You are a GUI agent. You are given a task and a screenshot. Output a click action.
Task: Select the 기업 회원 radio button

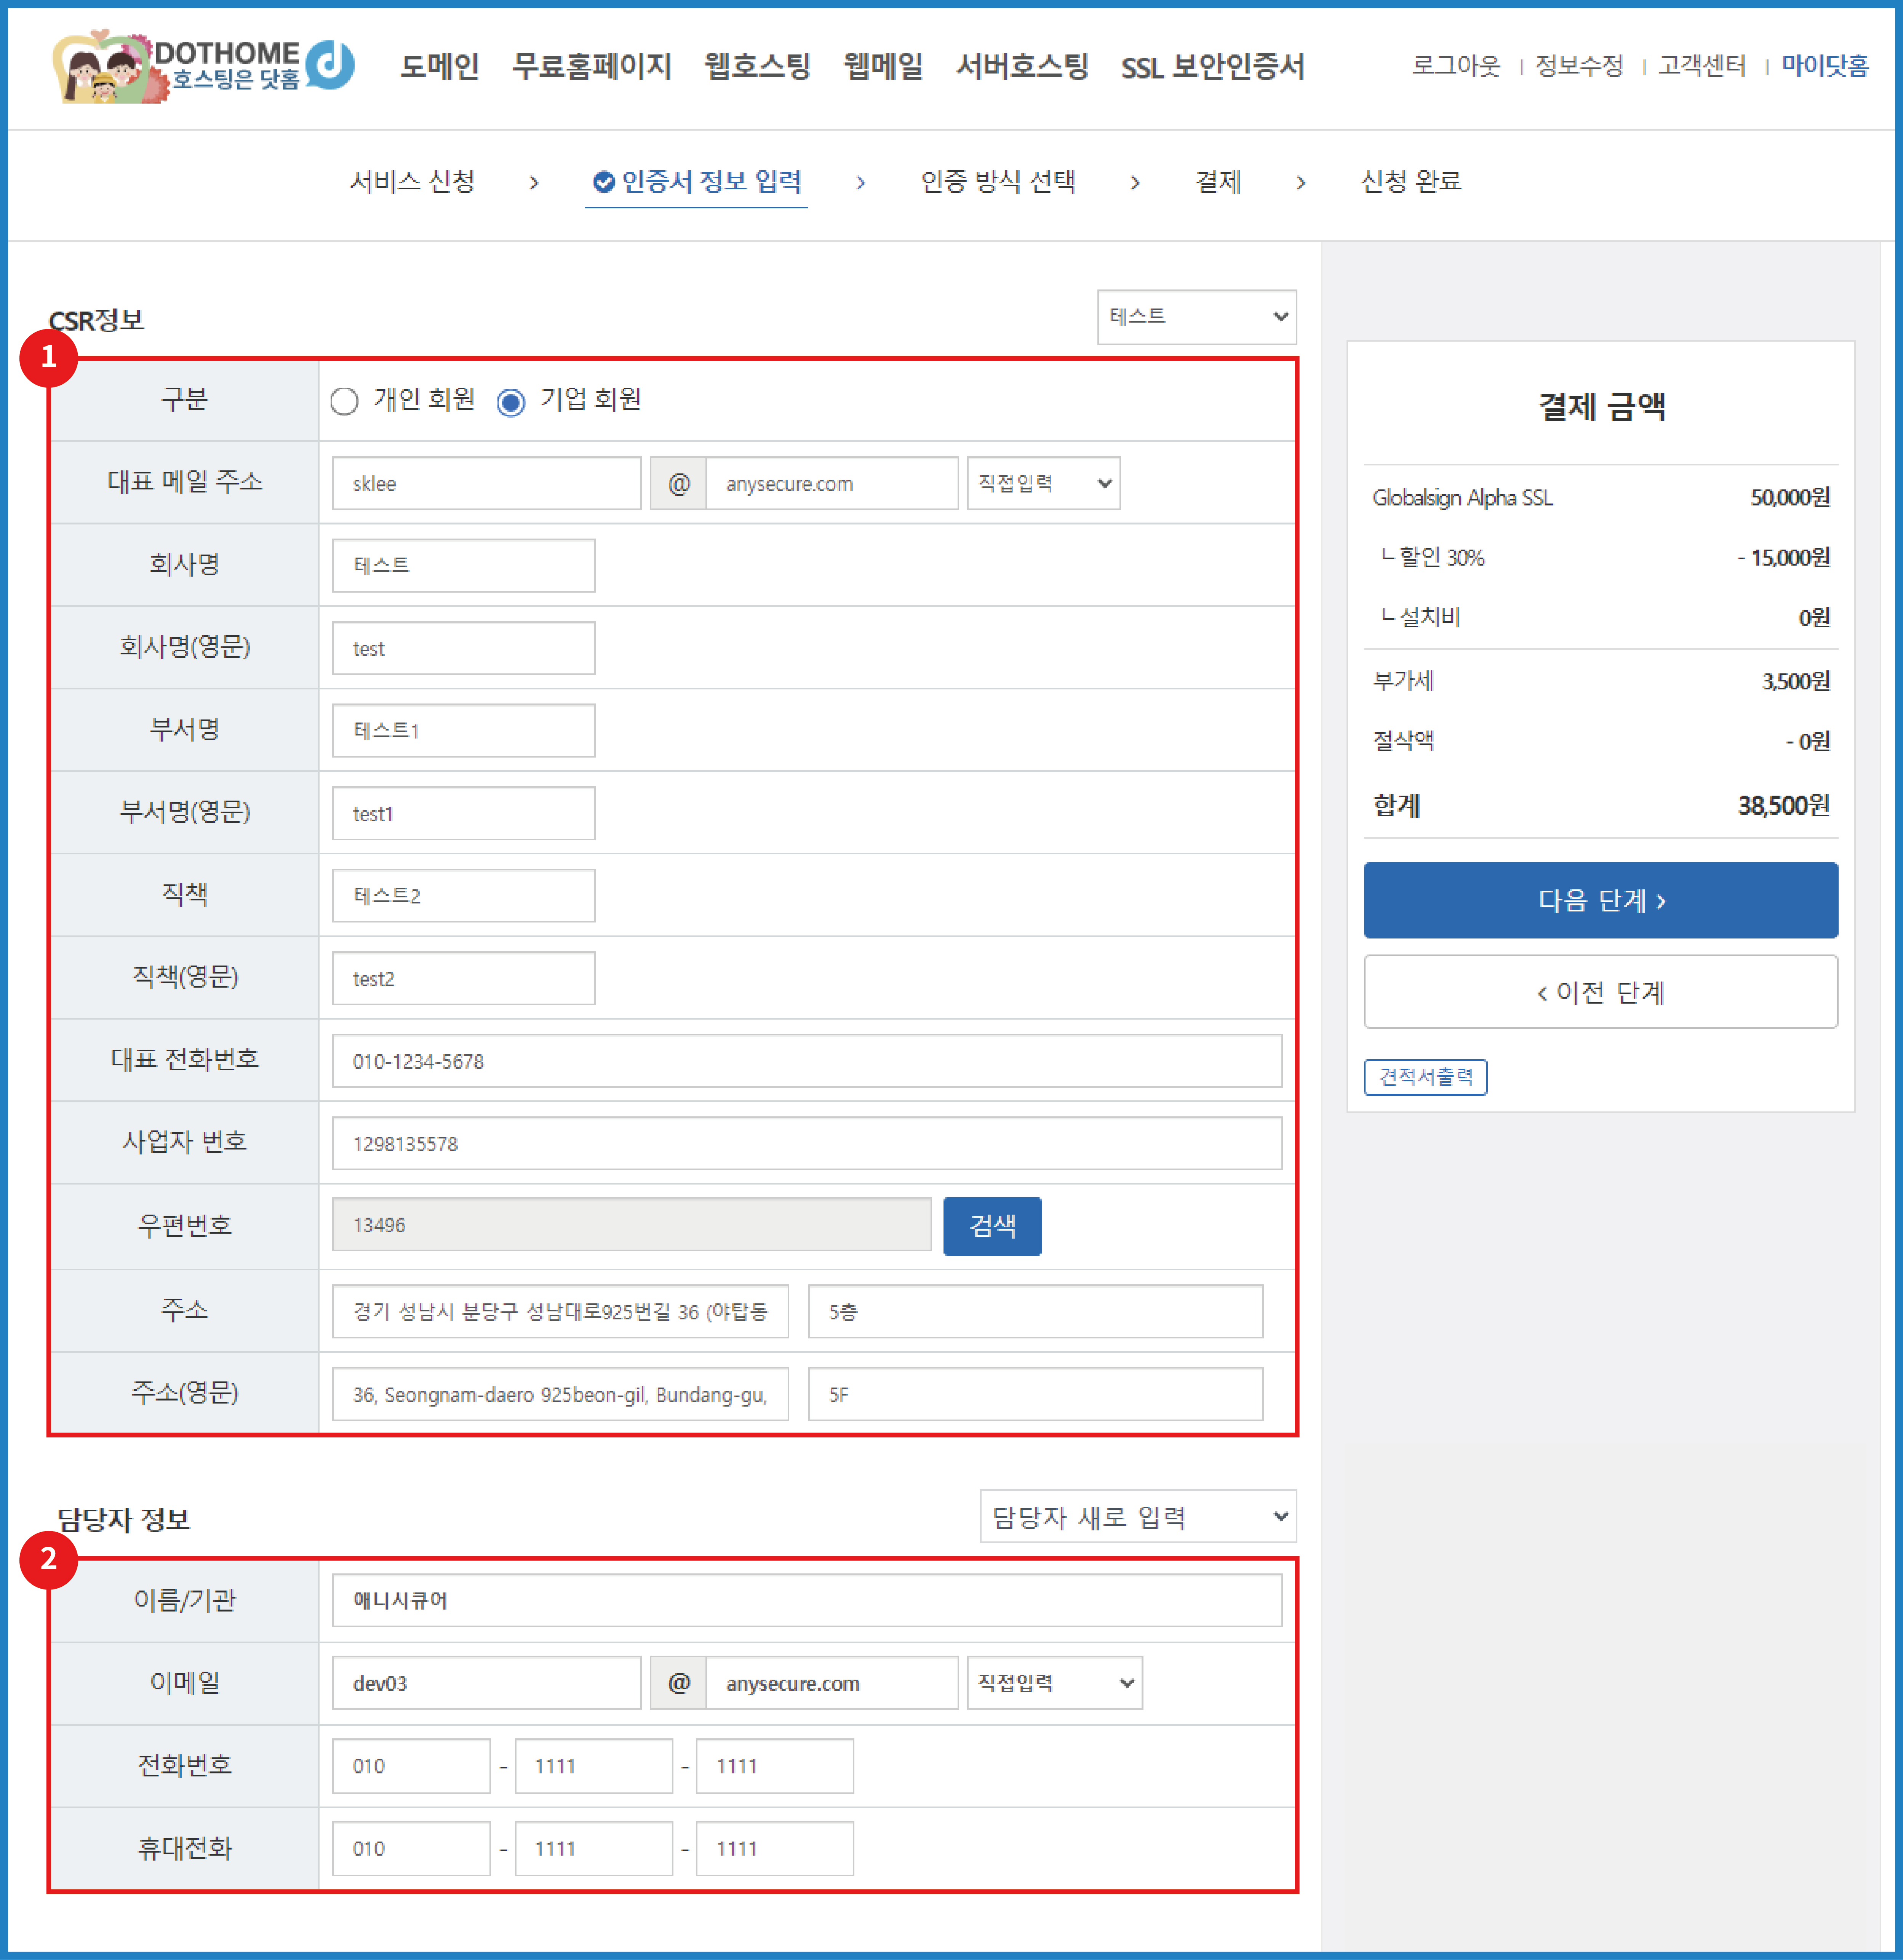(511, 401)
